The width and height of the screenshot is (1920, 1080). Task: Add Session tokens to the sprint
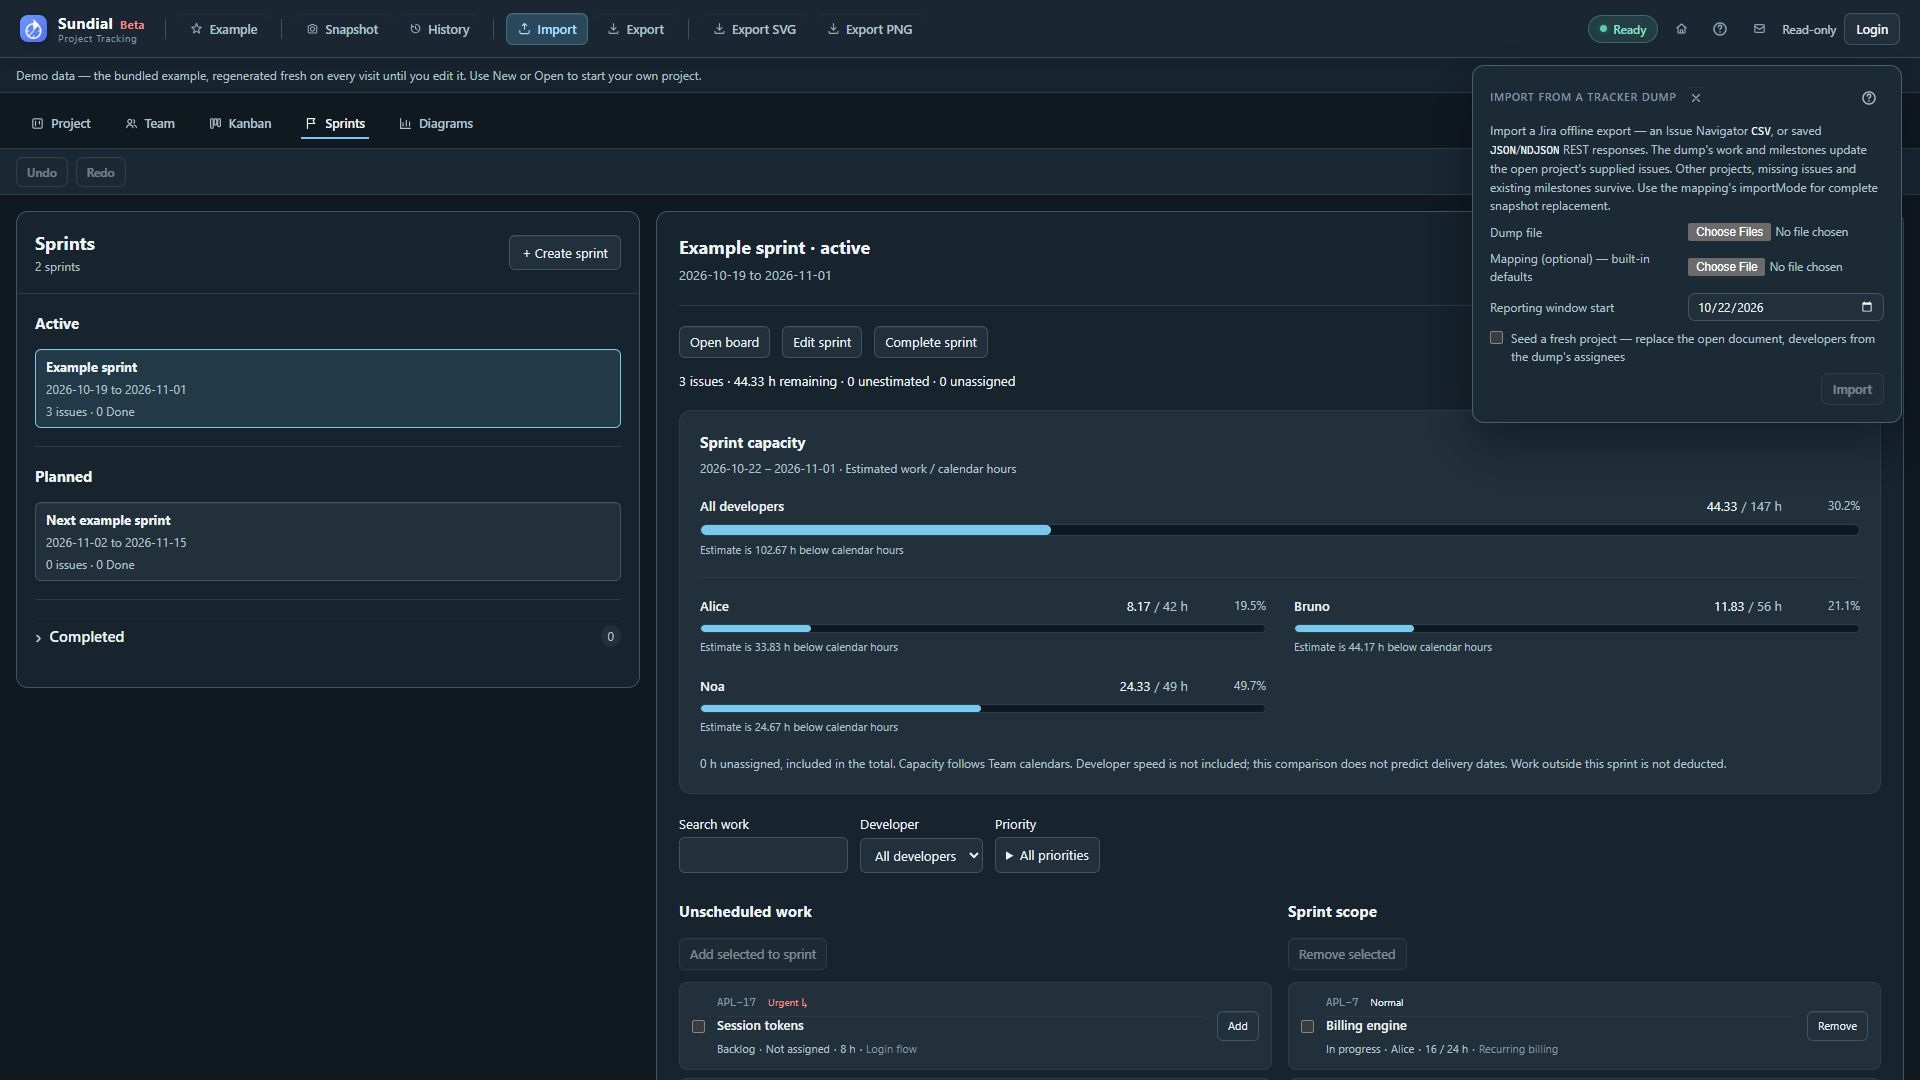tap(1237, 1026)
